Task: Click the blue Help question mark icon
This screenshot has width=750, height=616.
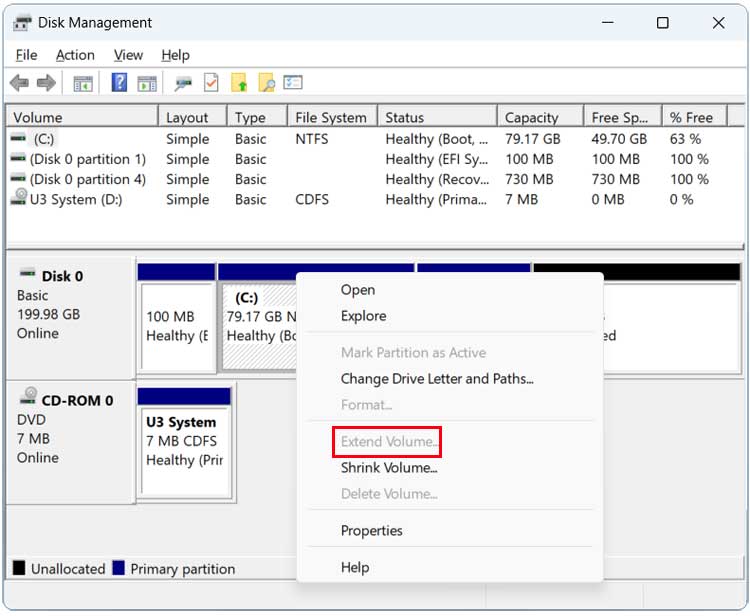Action: coord(119,83)
